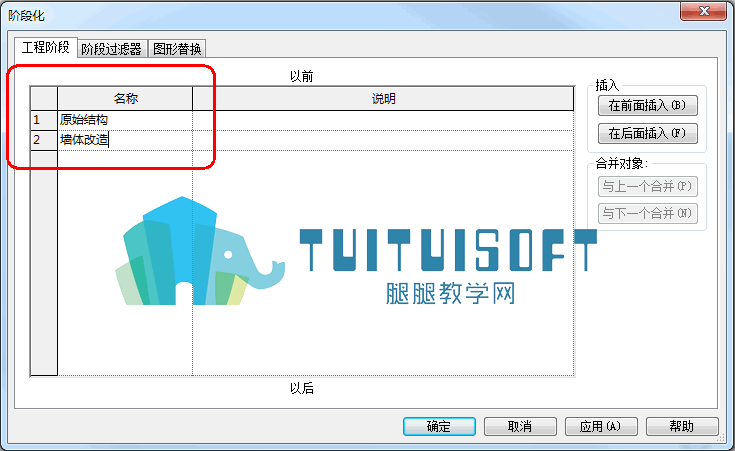Click the 说明 cell of the 原始结构 row
Screen dimensions: 735x451
coord(383,120)
